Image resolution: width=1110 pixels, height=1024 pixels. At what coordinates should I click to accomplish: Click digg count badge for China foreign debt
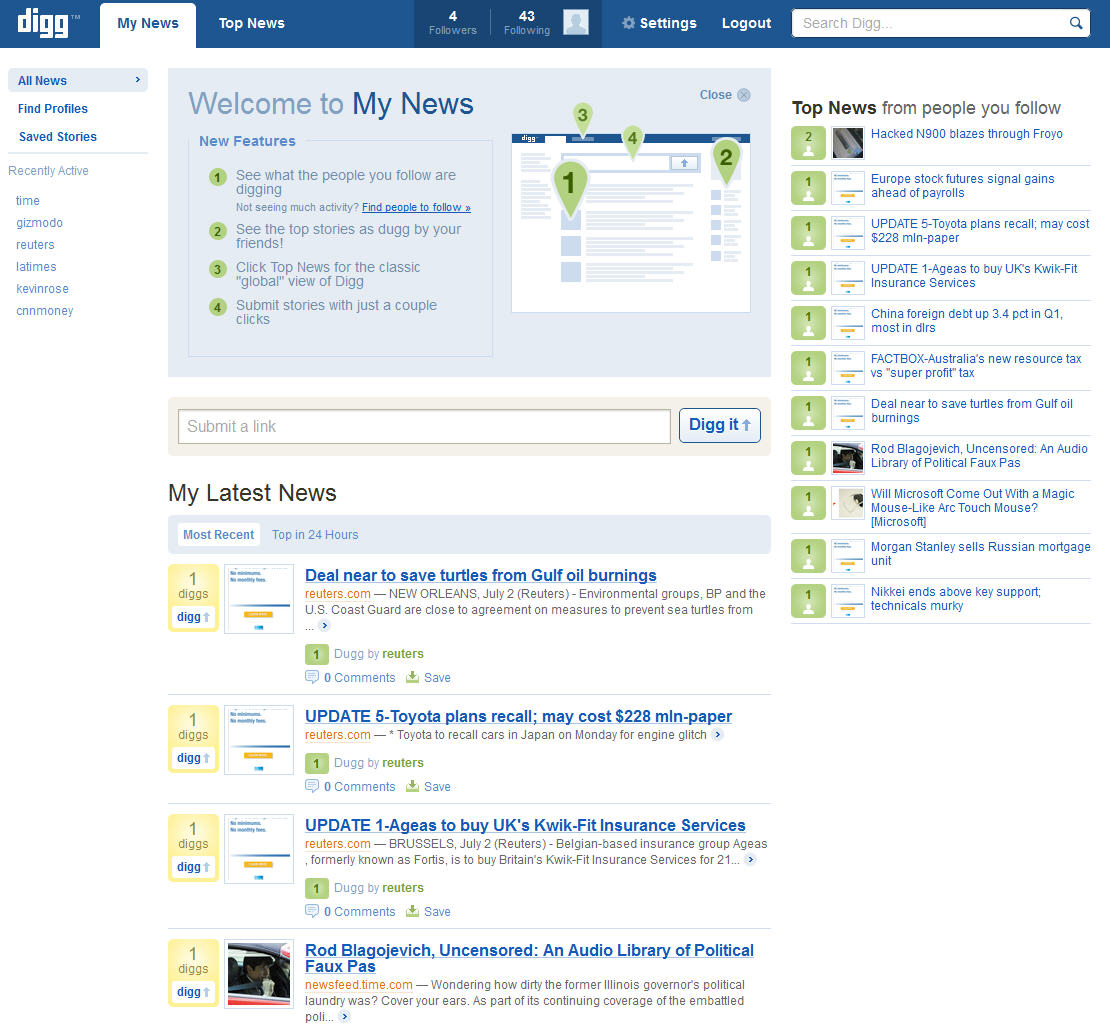pos(808,323)
